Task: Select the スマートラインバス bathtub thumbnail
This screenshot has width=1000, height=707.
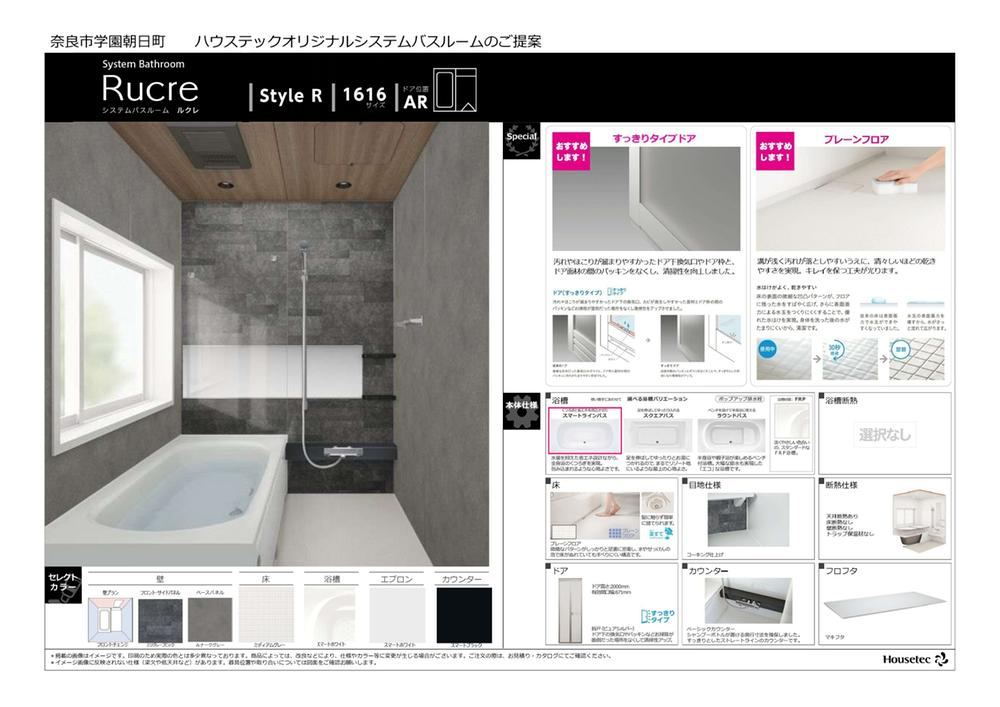Action: tap(585, 431)
